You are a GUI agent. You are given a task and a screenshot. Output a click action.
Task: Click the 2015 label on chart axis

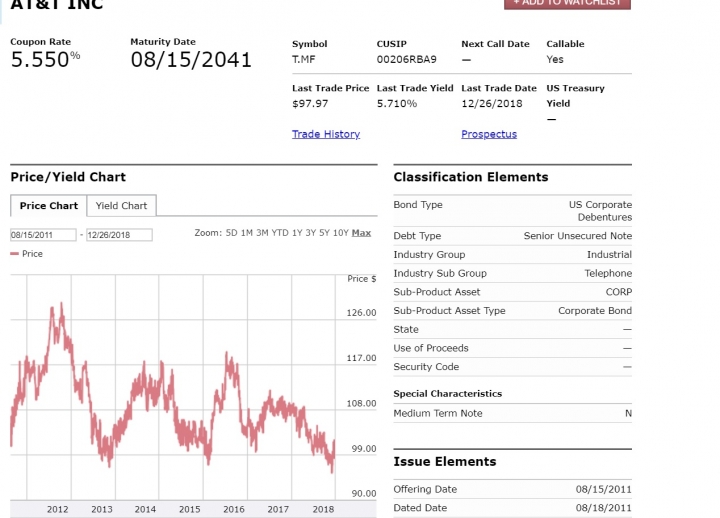tap(190, 509)
